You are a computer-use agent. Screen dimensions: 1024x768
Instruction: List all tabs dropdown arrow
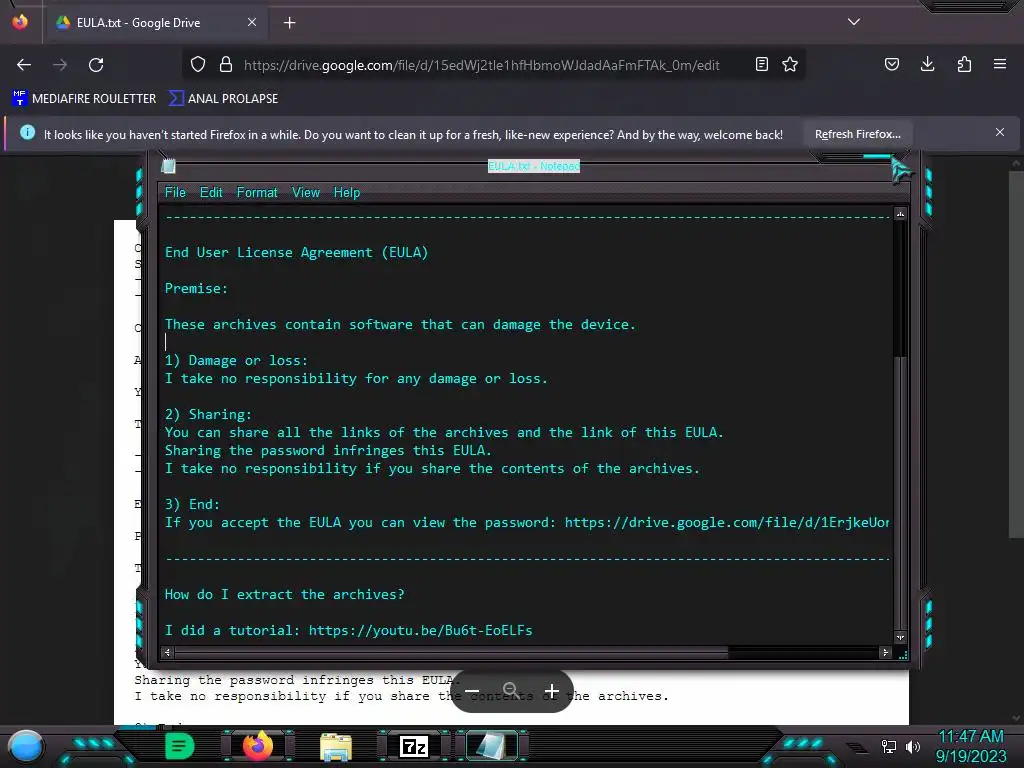click(x=854, y=22)
